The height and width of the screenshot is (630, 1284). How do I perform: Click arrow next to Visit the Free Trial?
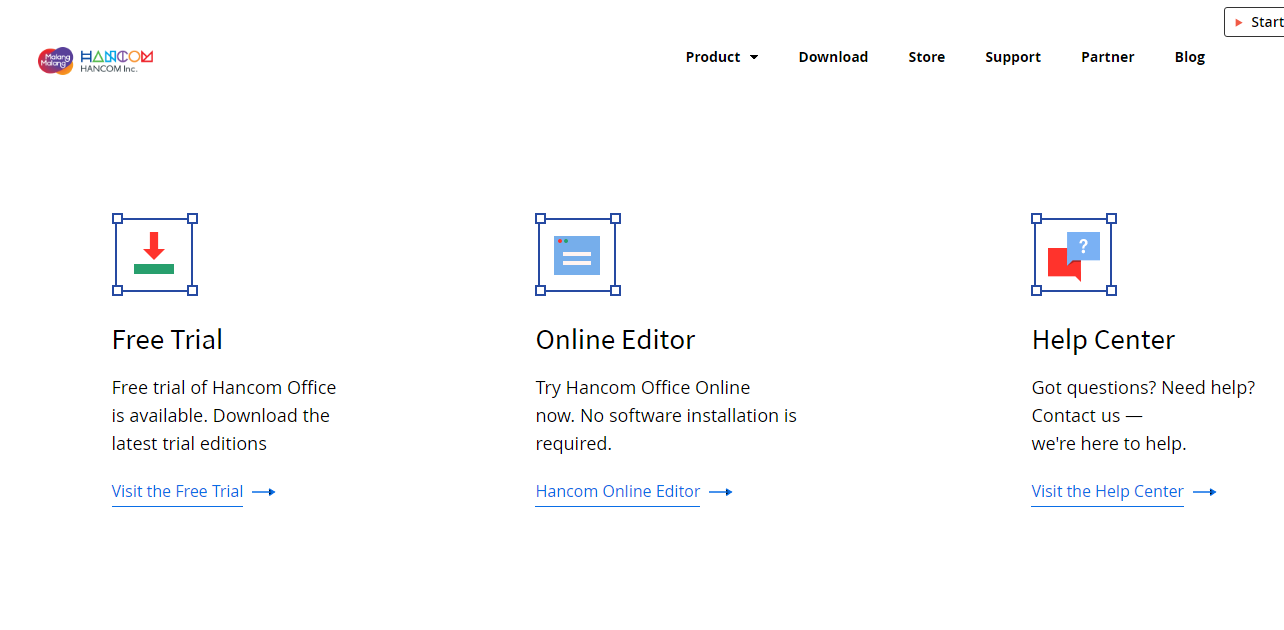point(264,492)
